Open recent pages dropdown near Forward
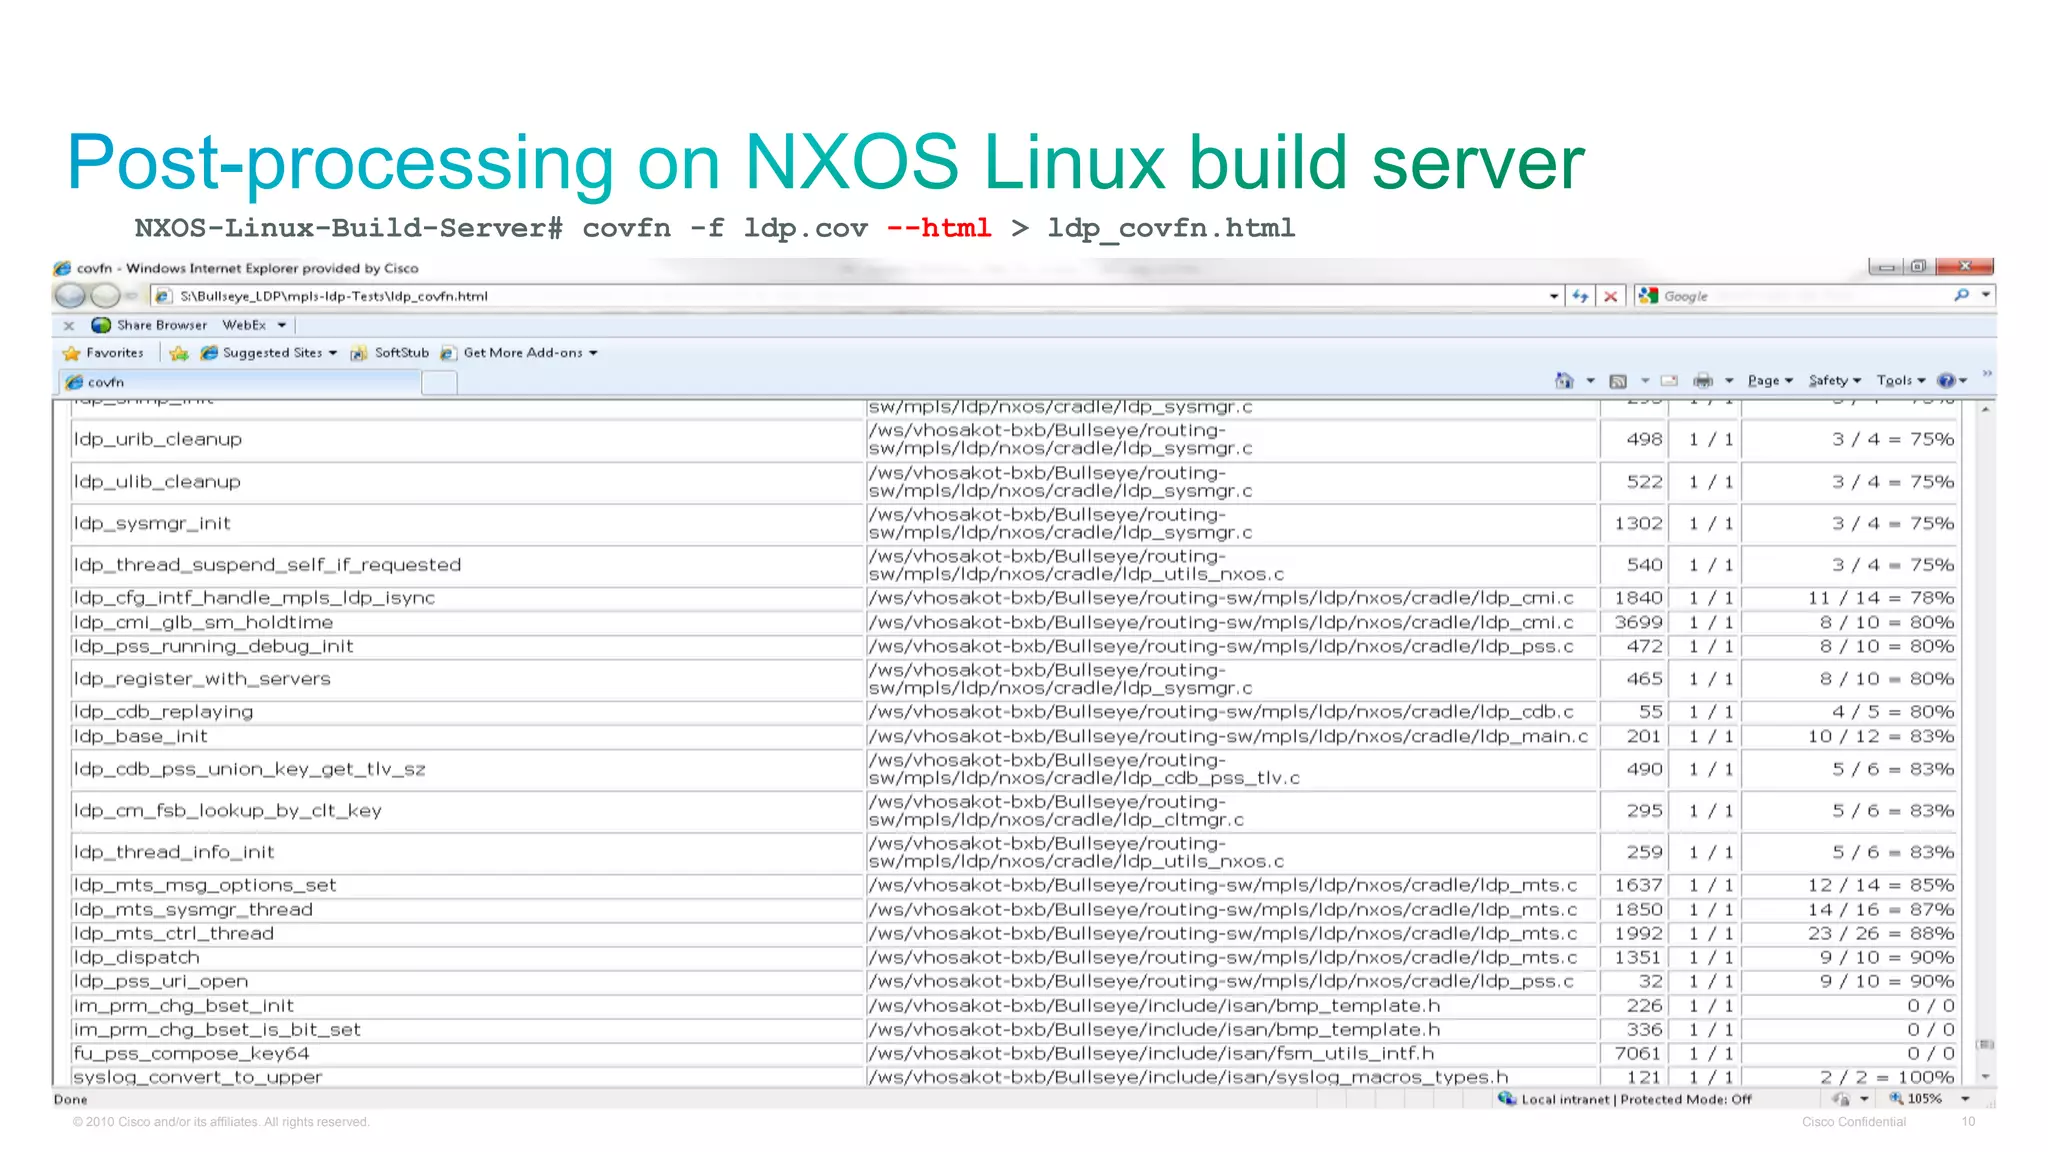 131,296
